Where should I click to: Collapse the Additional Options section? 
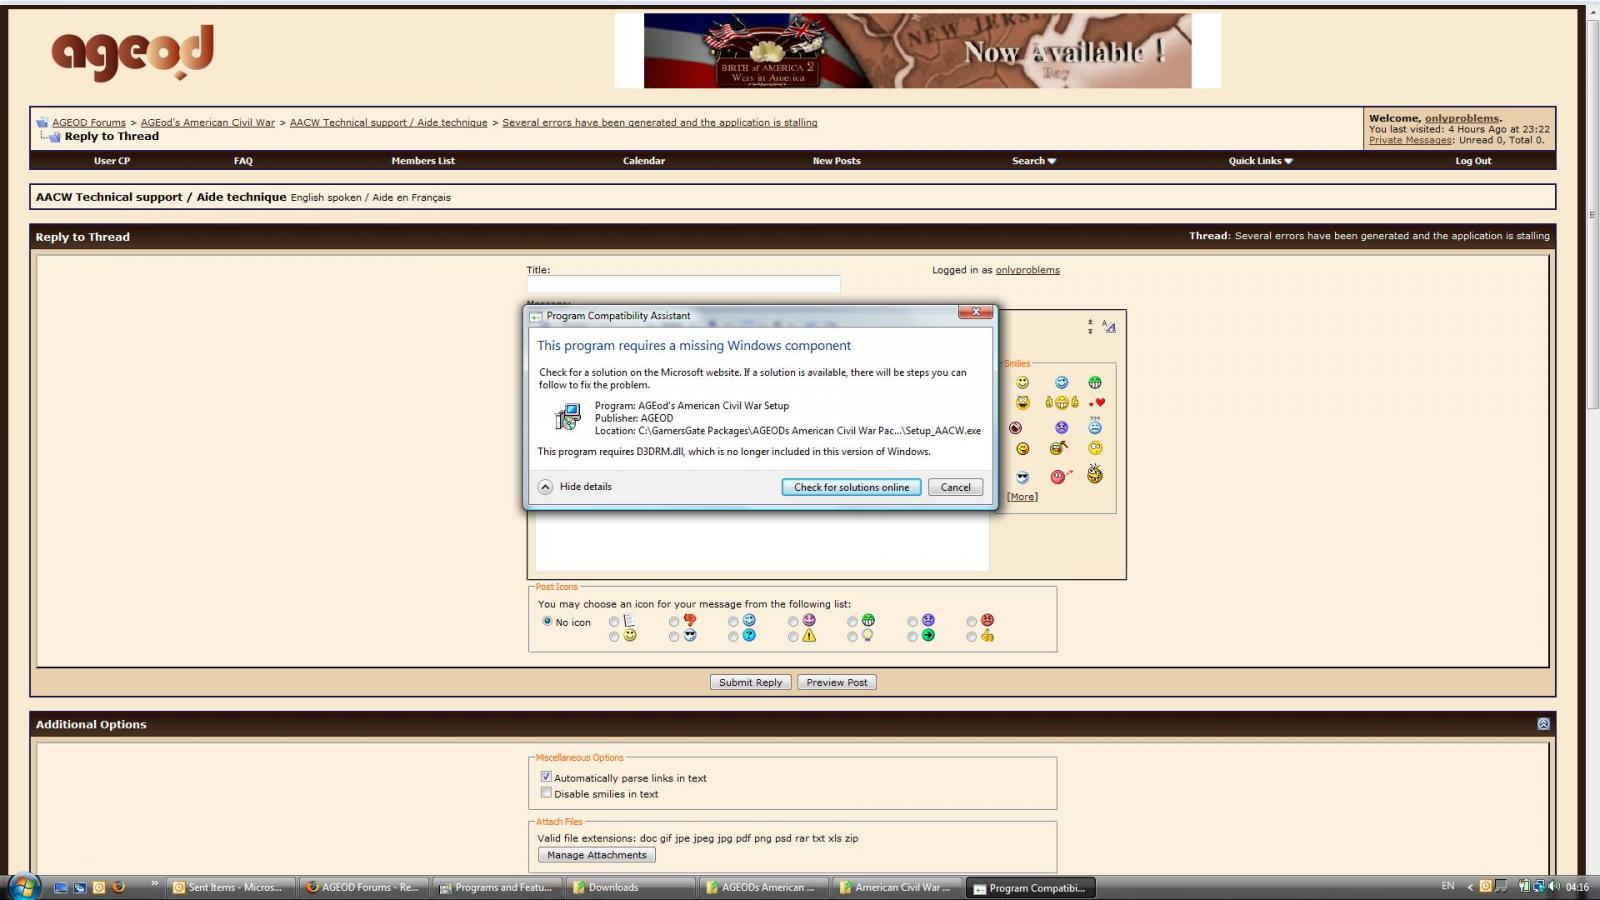(1543, 724)
